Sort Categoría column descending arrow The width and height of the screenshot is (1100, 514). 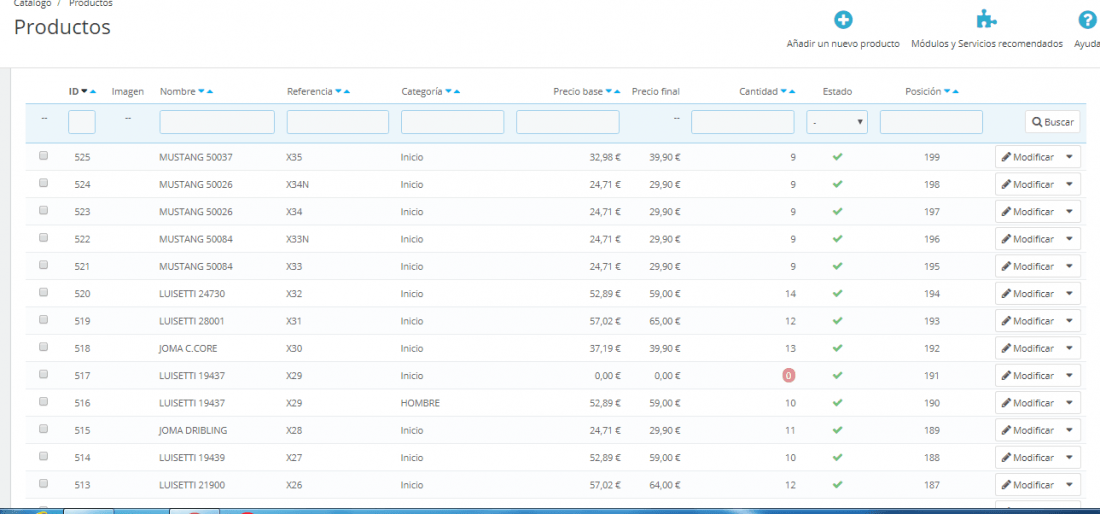pyautogui.click(x=448, y=91)
